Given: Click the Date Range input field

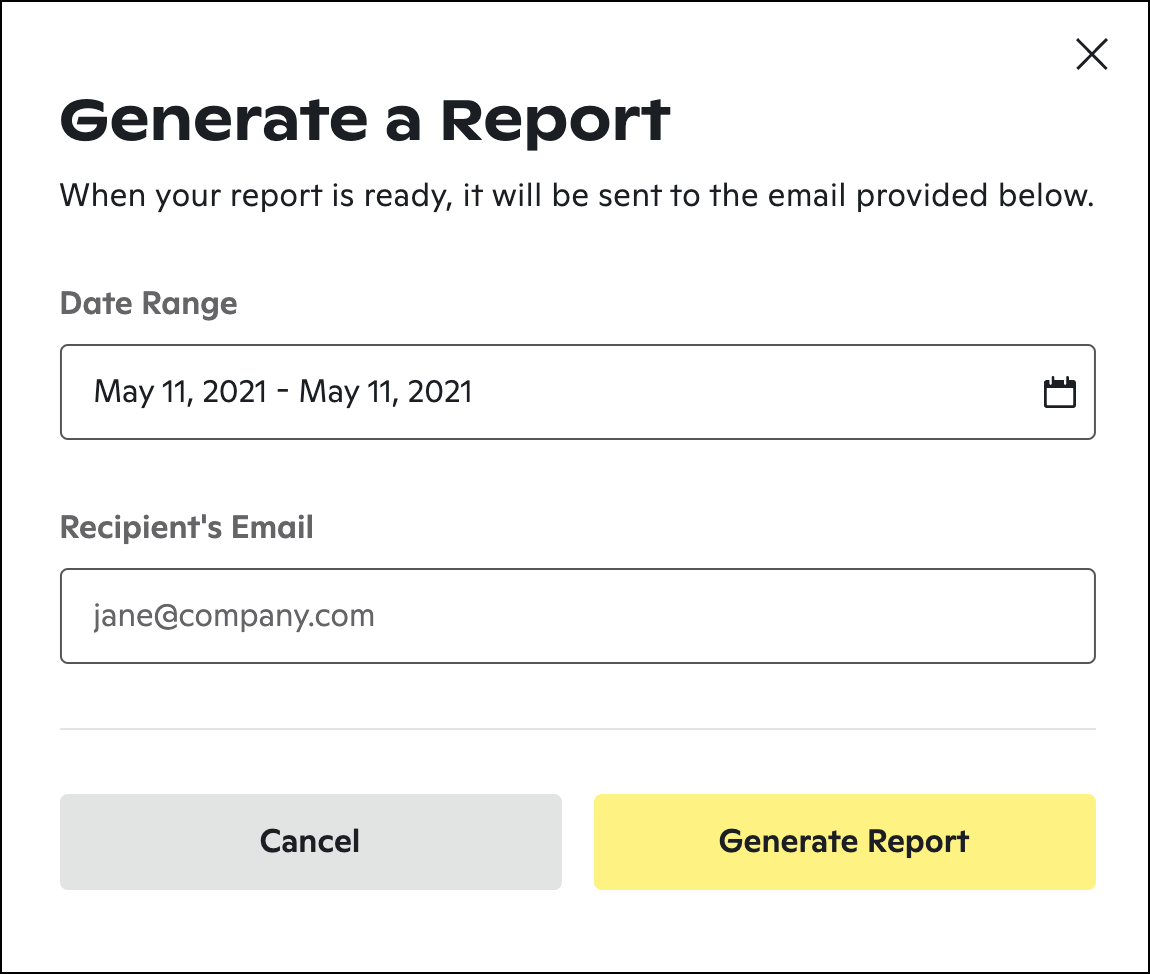Looking at the screenshot, I should point(577,392).
